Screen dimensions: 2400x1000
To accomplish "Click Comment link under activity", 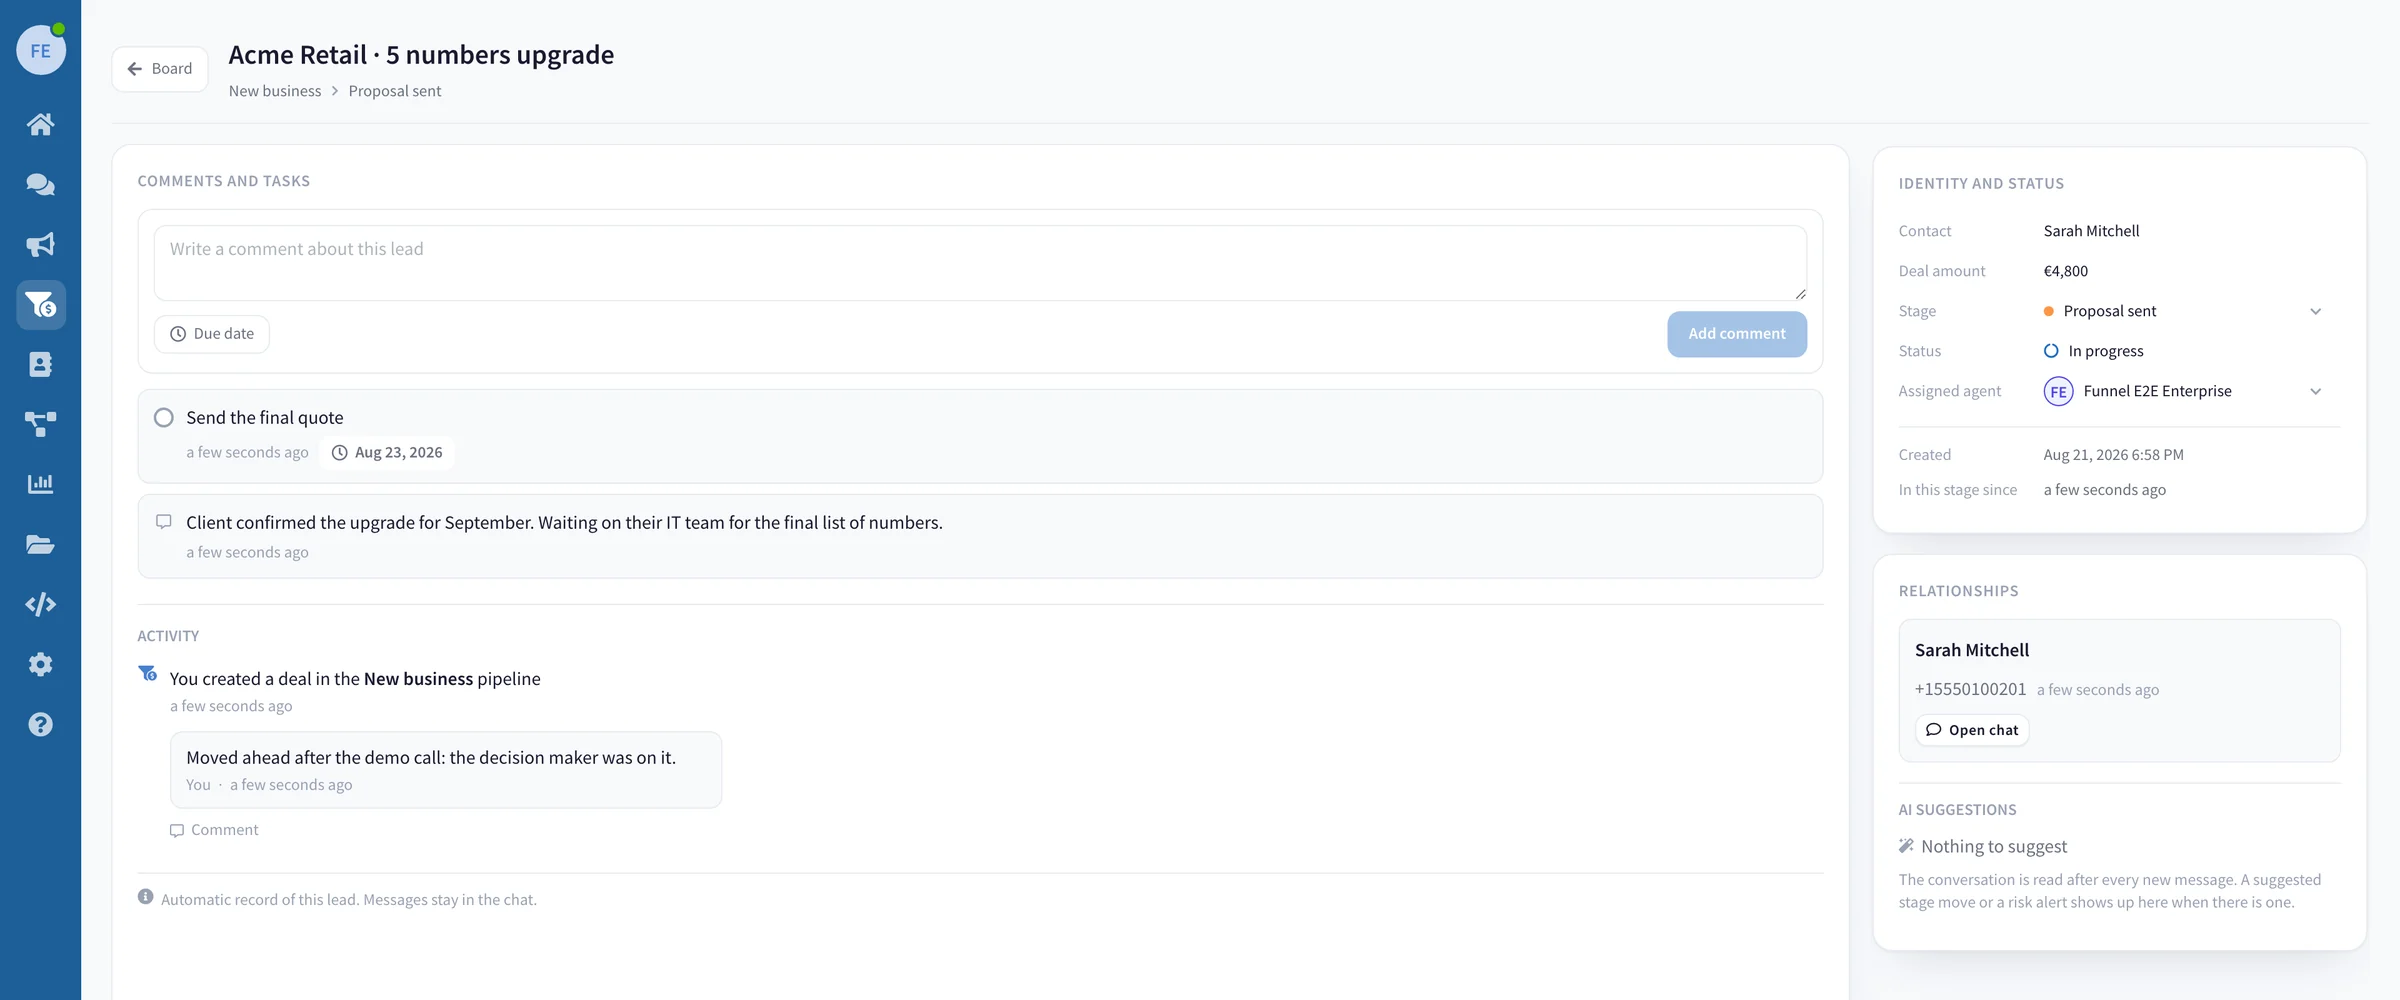I will [214, 830].
